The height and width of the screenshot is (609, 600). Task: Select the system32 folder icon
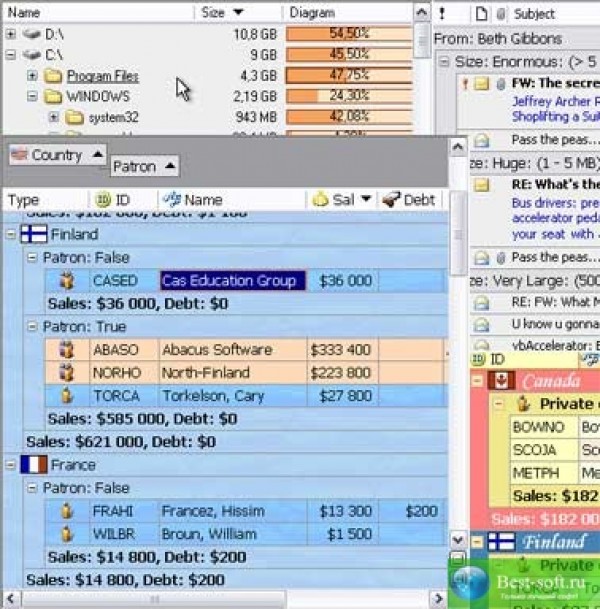(74, 117)
